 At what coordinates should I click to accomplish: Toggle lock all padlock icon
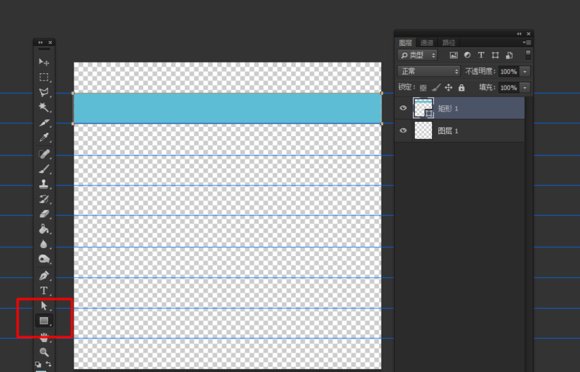pos(461,88)
